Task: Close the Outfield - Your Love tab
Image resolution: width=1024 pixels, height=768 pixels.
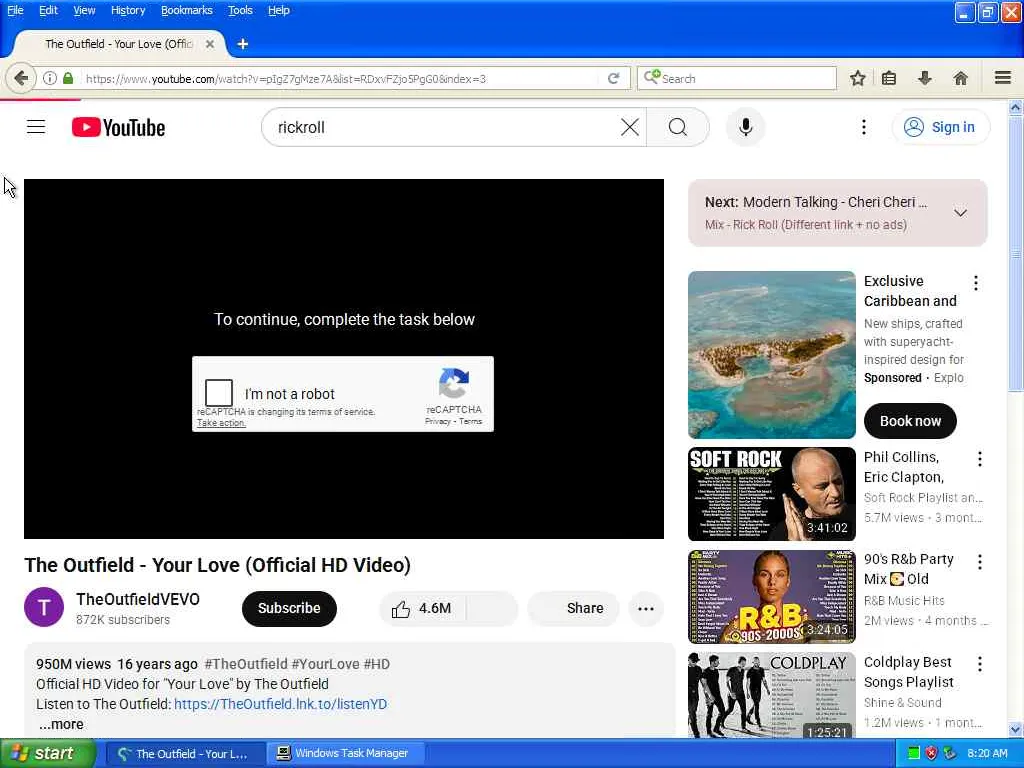Action: pyautogui.click(x=210, y=44)
